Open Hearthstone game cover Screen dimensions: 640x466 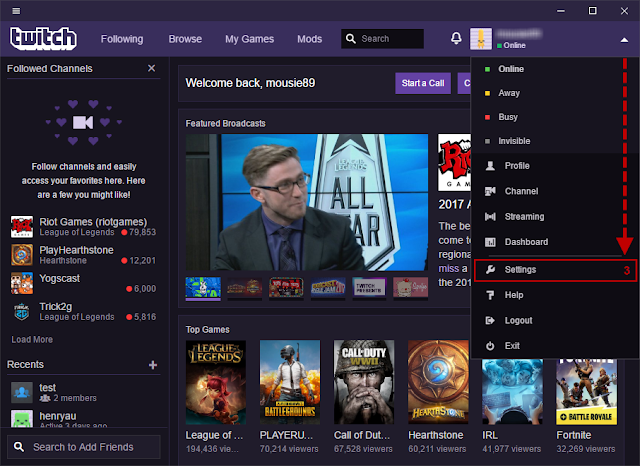438,382
